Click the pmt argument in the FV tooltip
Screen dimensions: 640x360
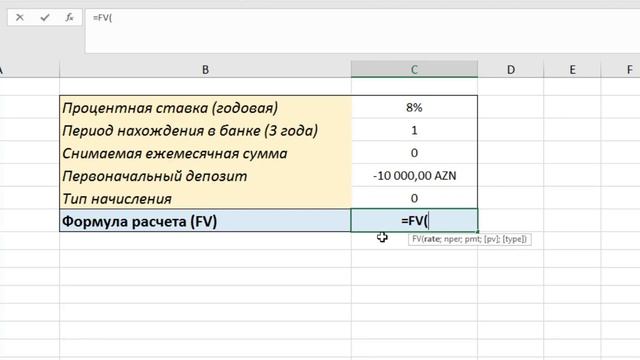472,239
